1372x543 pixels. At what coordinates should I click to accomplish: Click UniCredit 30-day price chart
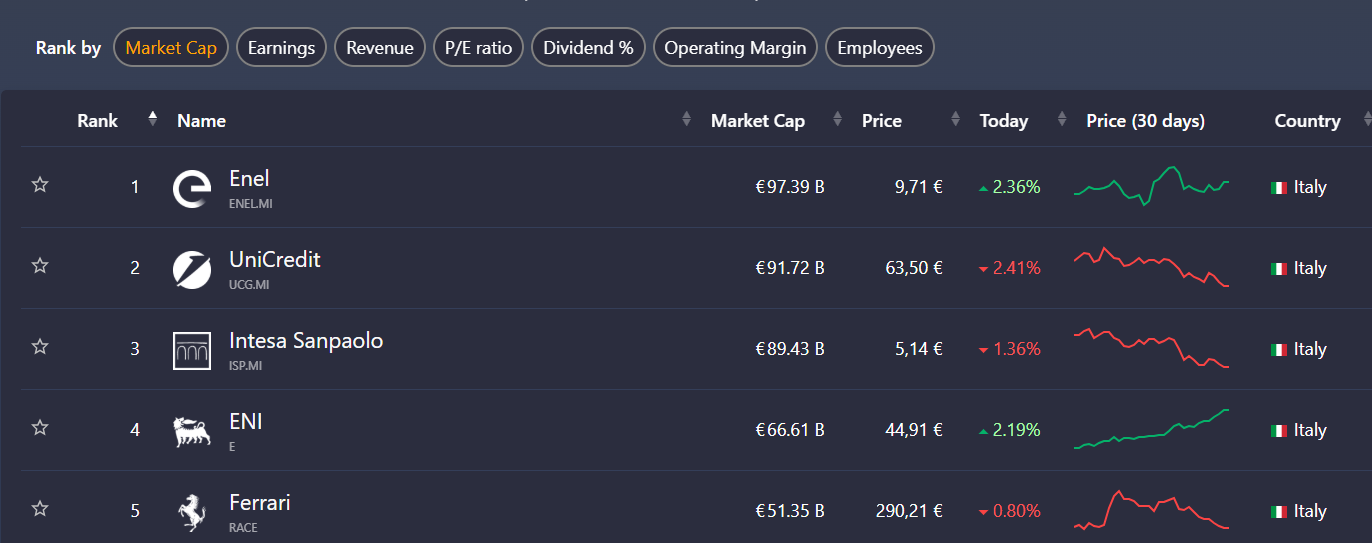click(1150, 267)
